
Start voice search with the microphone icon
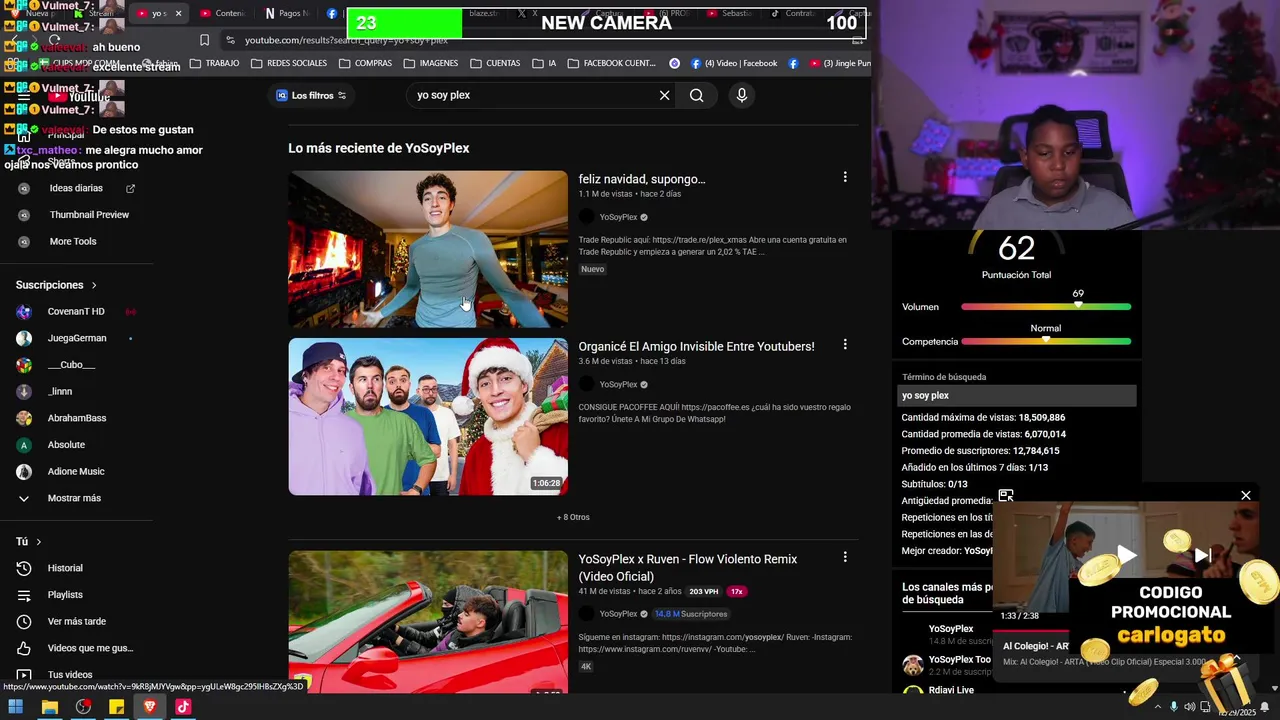coord(741,95)
